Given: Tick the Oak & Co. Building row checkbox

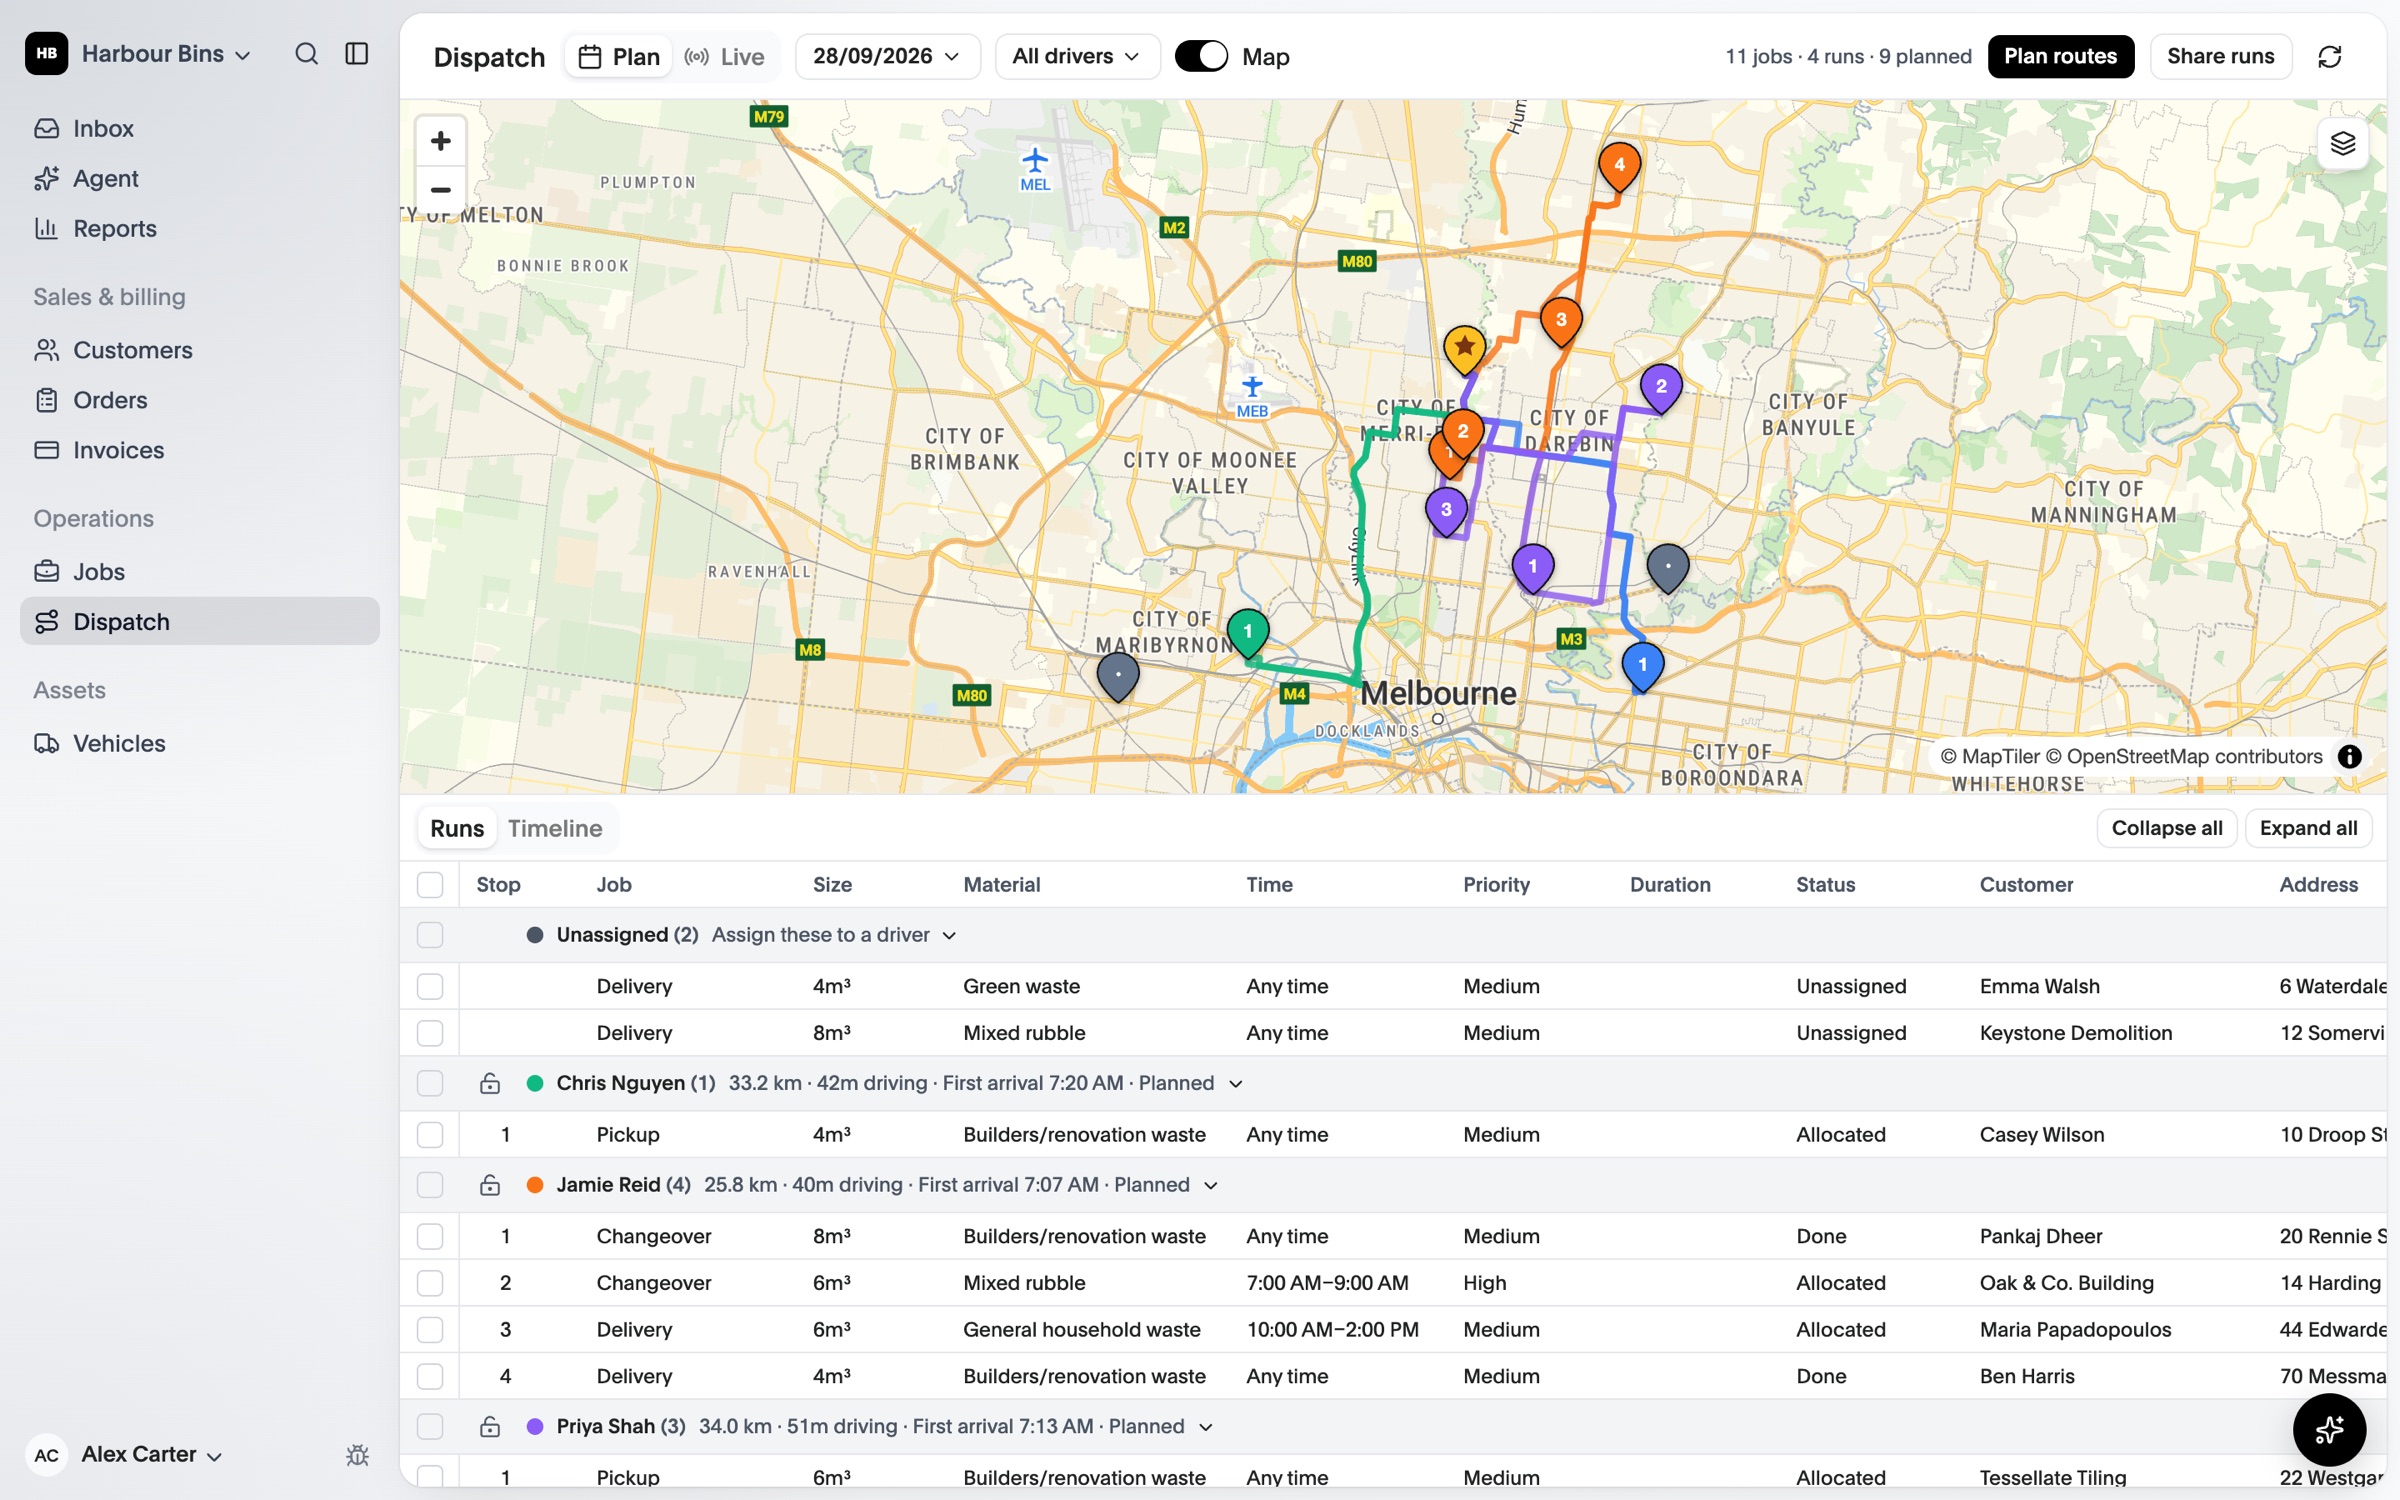Looking at the screenshot, I should 430,1283.
